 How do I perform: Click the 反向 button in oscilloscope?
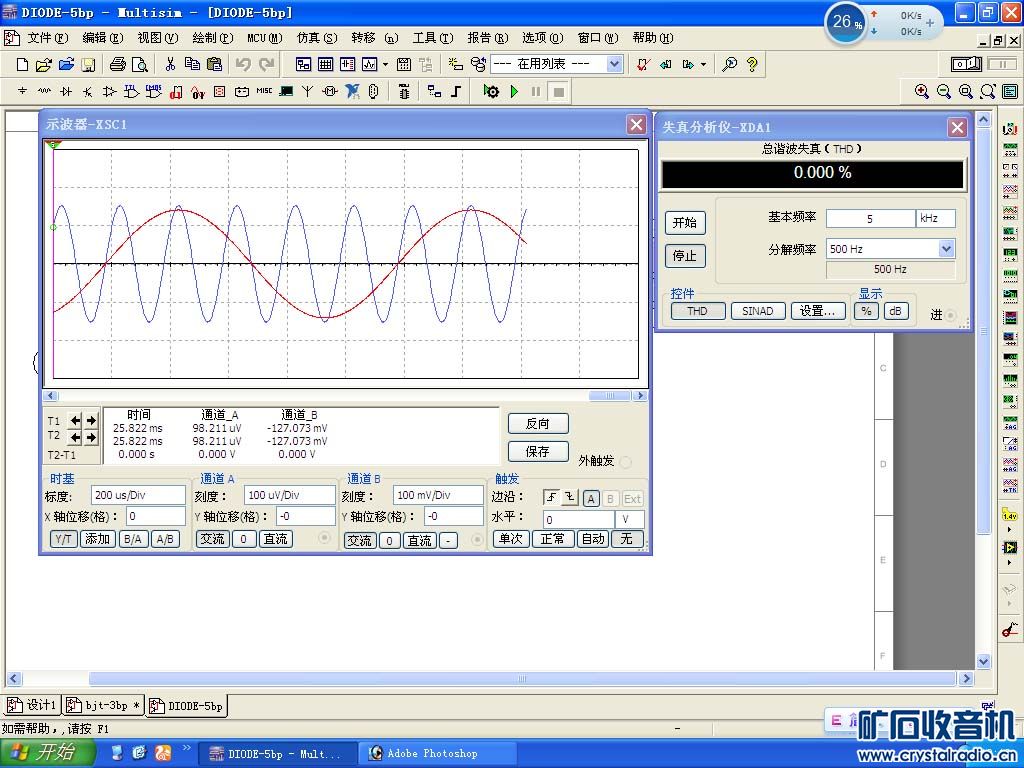pyautogui.click(x=537, y=423)
